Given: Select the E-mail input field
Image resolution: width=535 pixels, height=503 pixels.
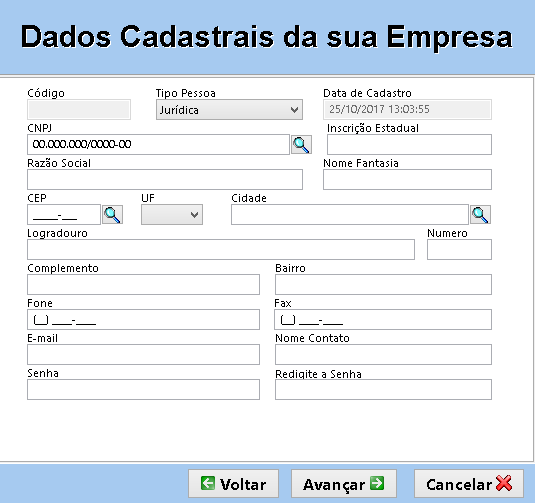Looking at the screenshot, I should 143,355.
